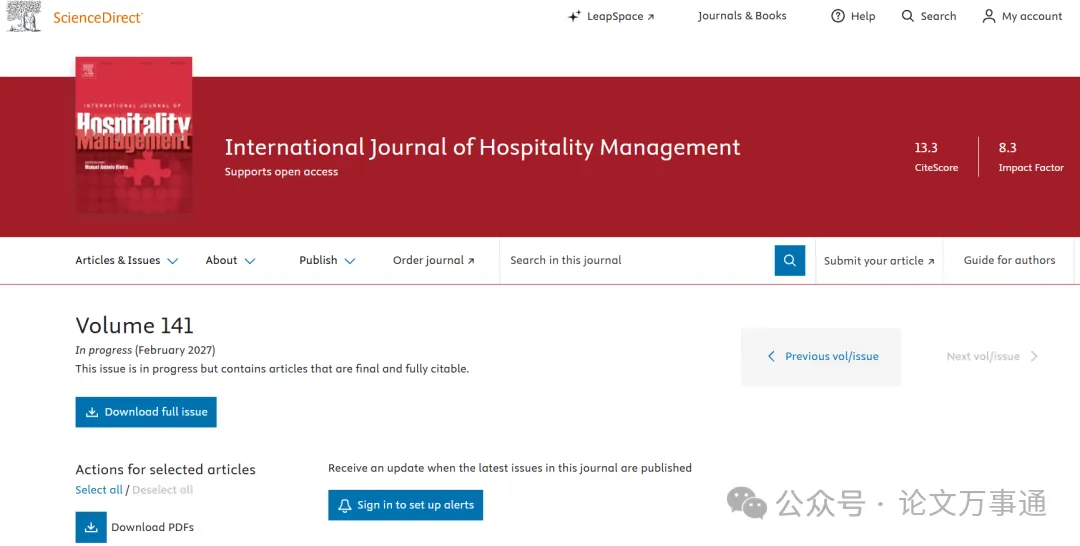The width and height of the screenshot is (1080, 546).
Task: Open Guide for authors
Action: tap(1009, 260)
